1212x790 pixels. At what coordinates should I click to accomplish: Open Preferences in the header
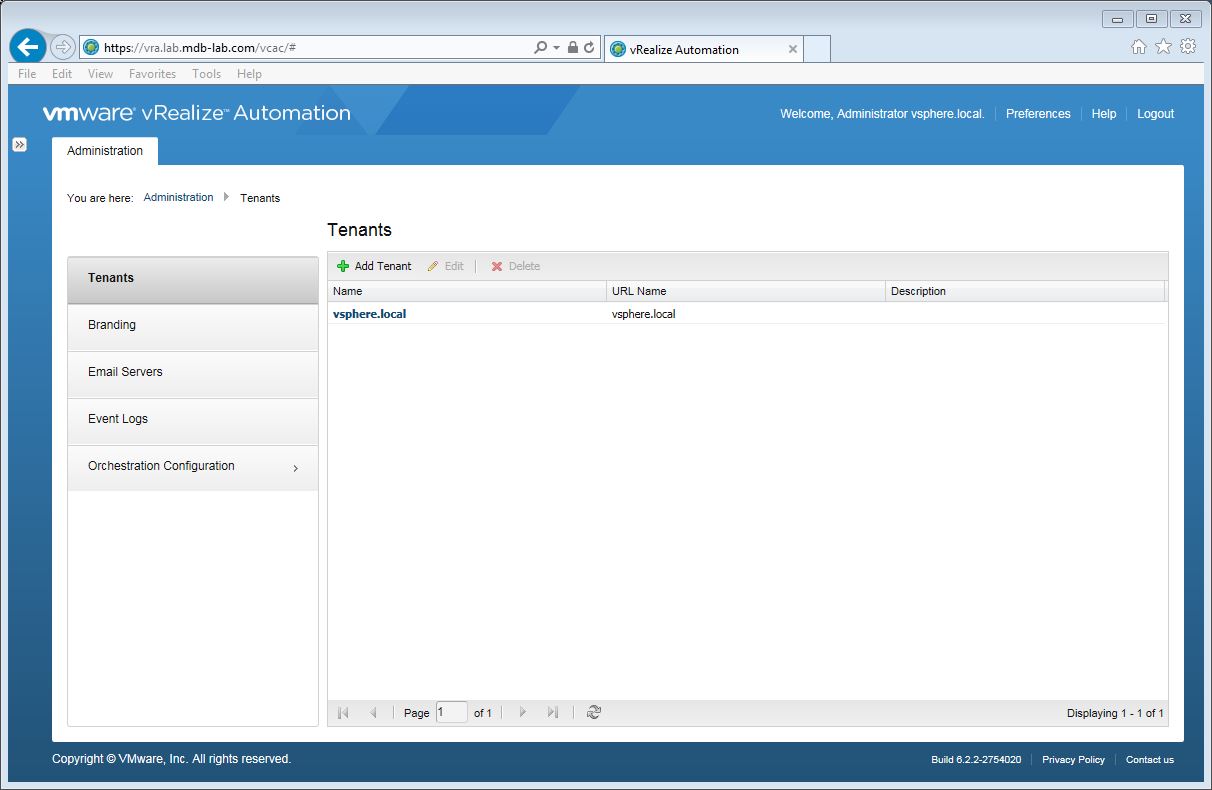(1038, 114)
